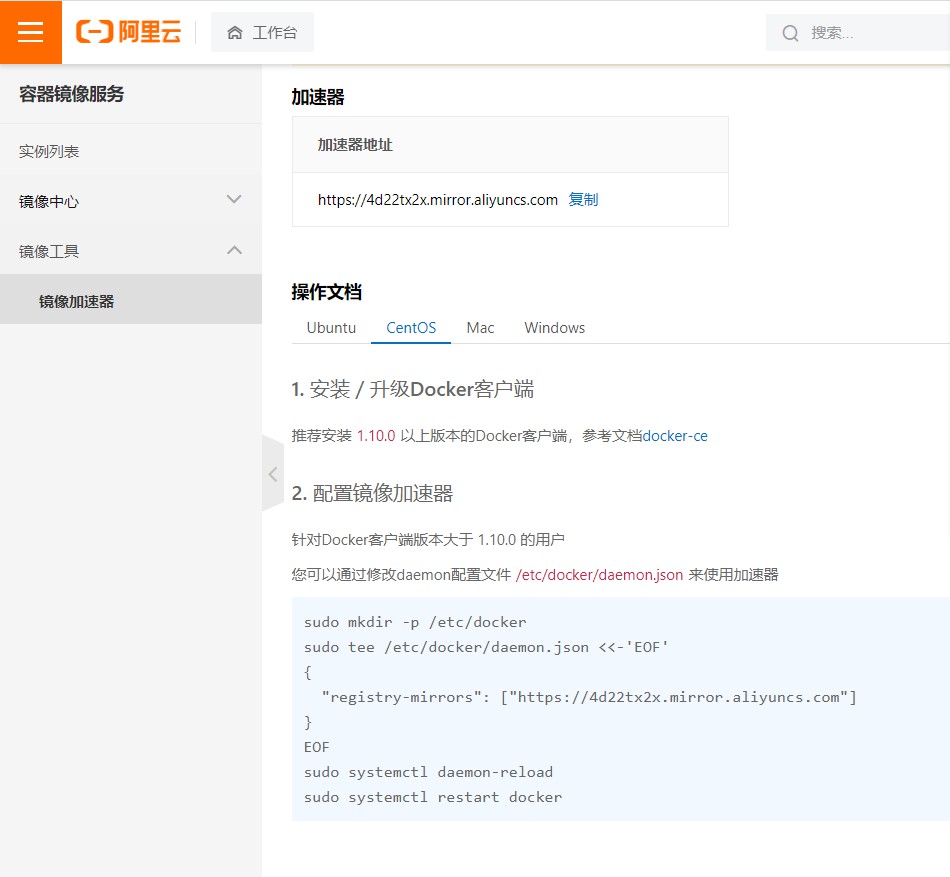The image size is (950, 877).
Task: Click the '针对Docker客户端版本大于 1.10.0 的用户' line
Action: 428,540
